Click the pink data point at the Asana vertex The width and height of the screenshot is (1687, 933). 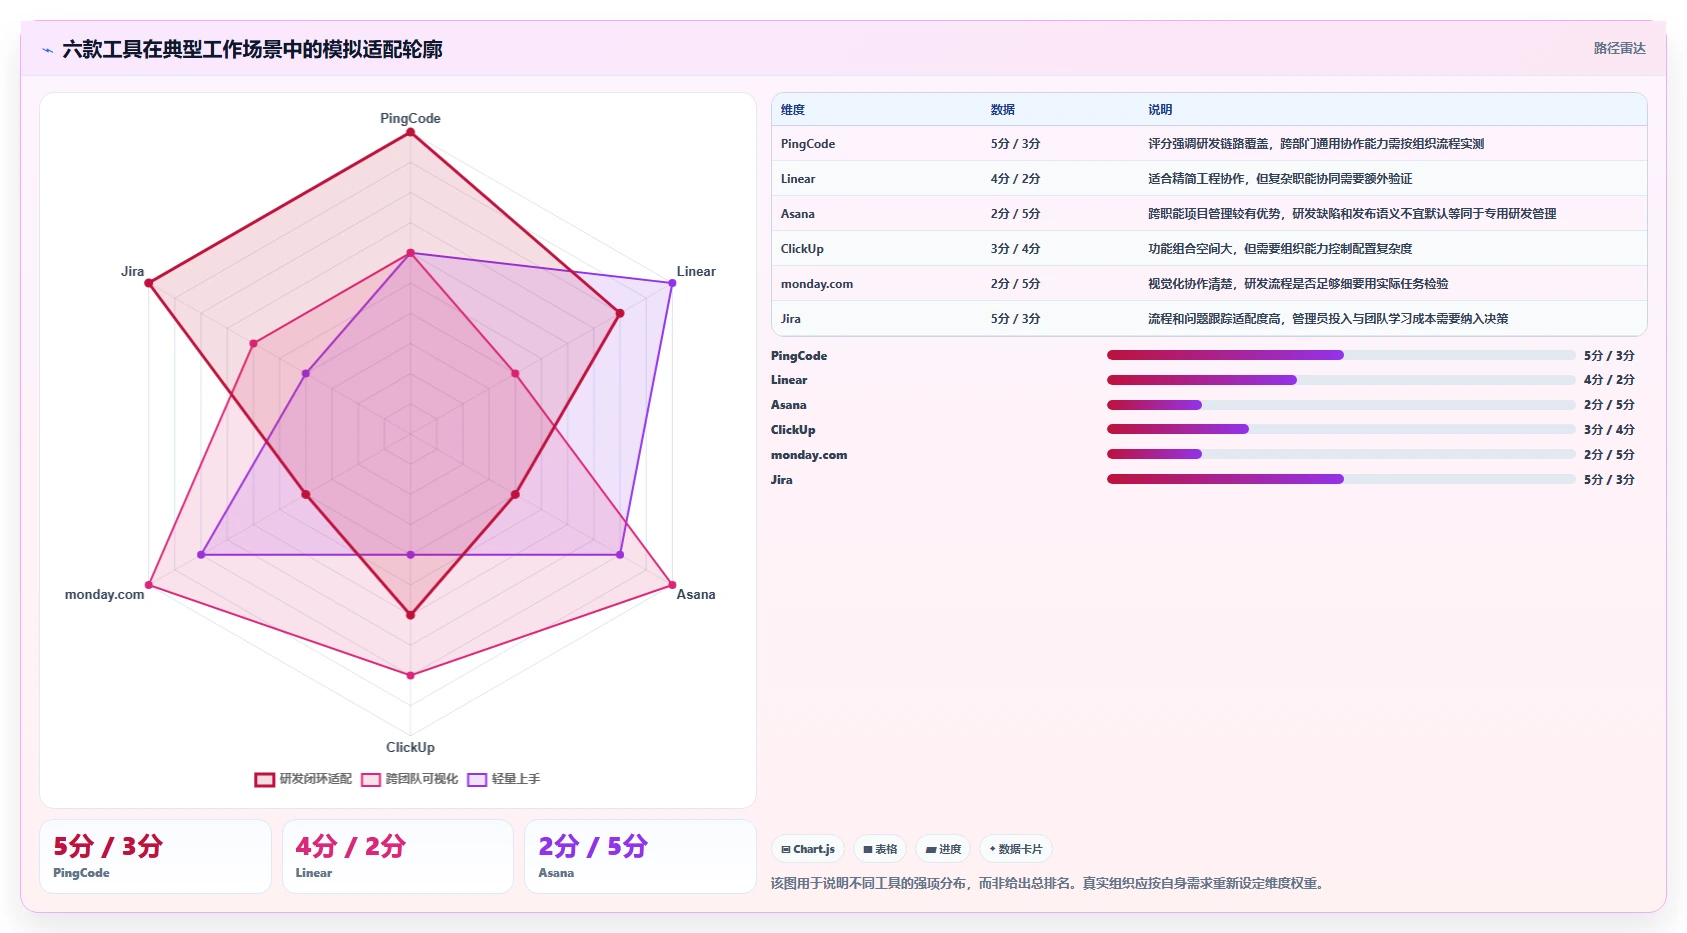coord(672,585)
